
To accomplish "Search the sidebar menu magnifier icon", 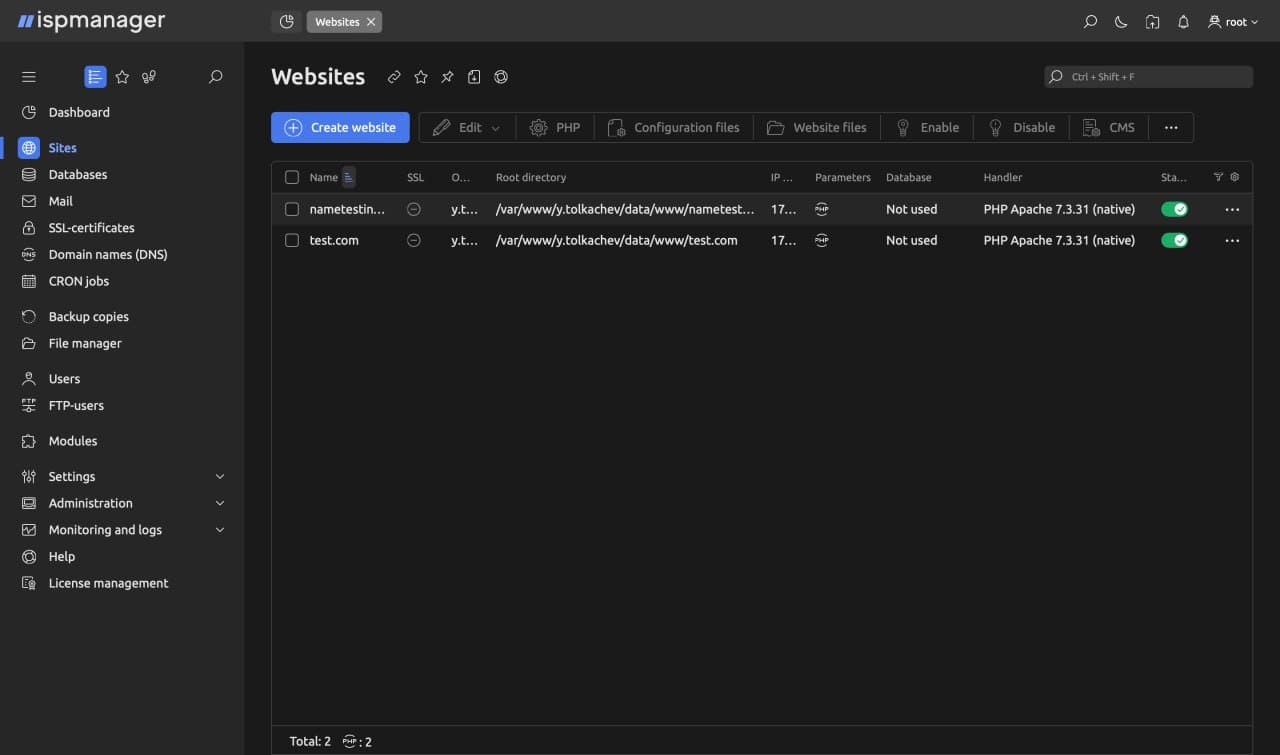I will [x=215, y=77].
